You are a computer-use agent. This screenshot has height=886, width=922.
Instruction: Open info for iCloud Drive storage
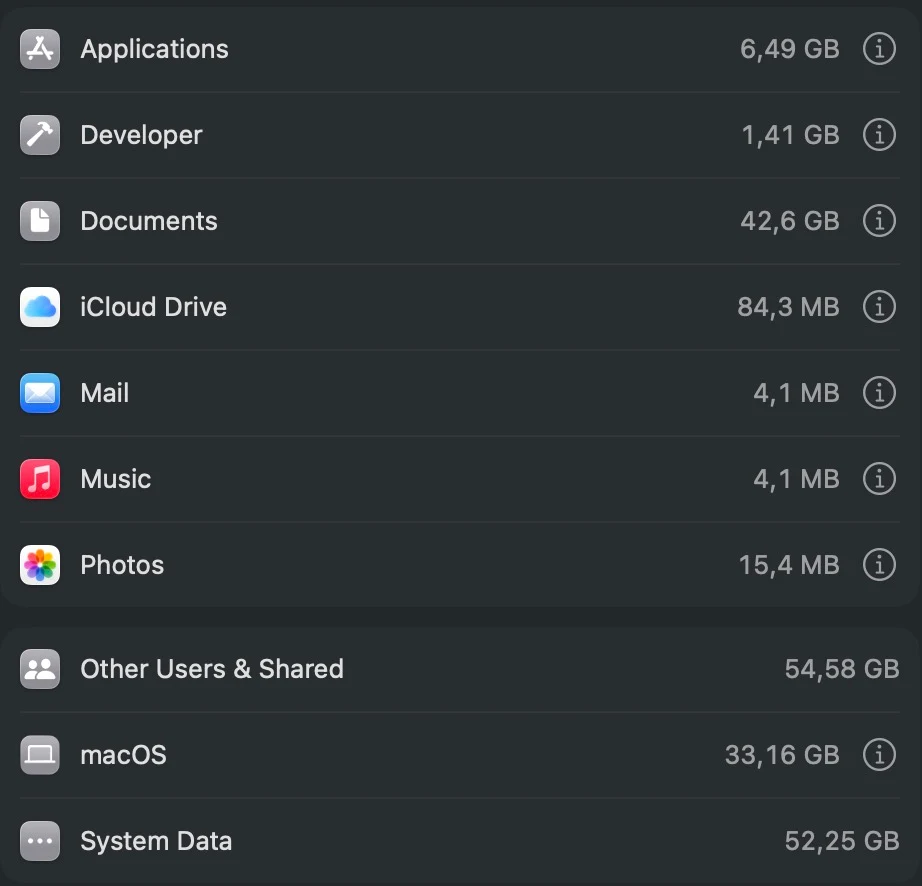point(879,306)
